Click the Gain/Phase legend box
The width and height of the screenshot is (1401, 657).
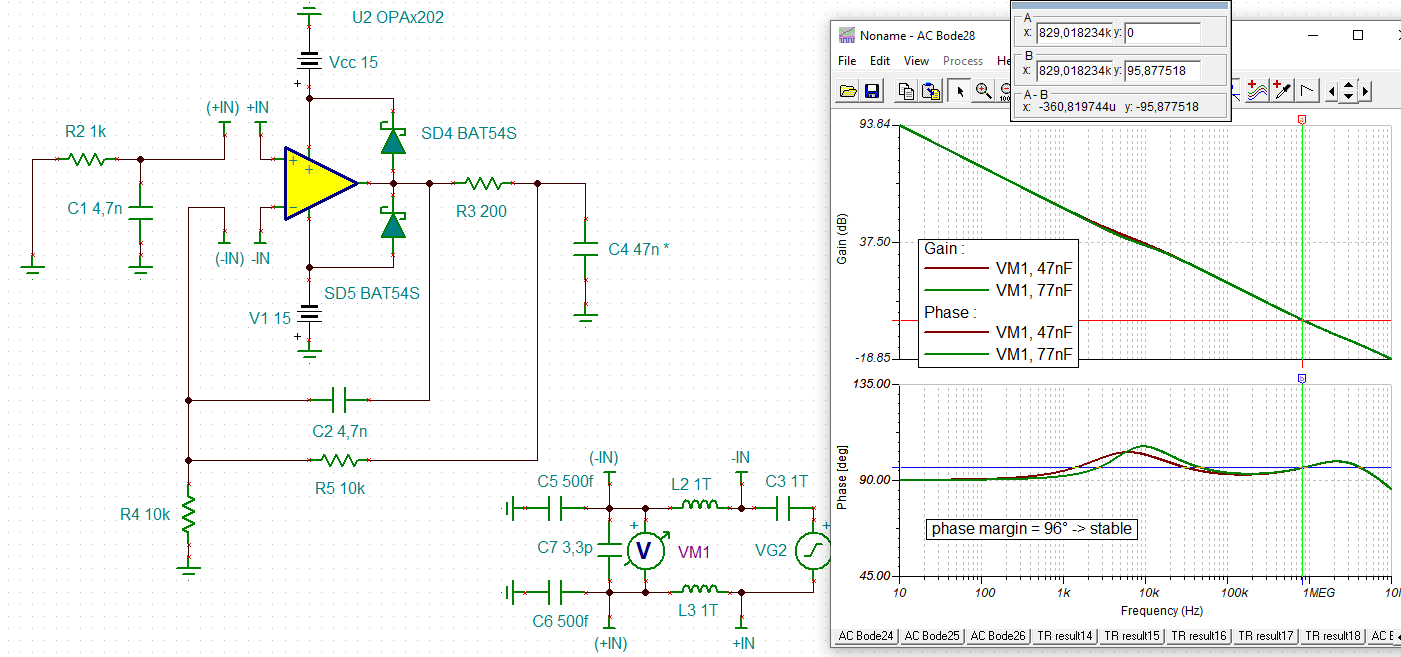pyautogui.click(x=998, y=303)
